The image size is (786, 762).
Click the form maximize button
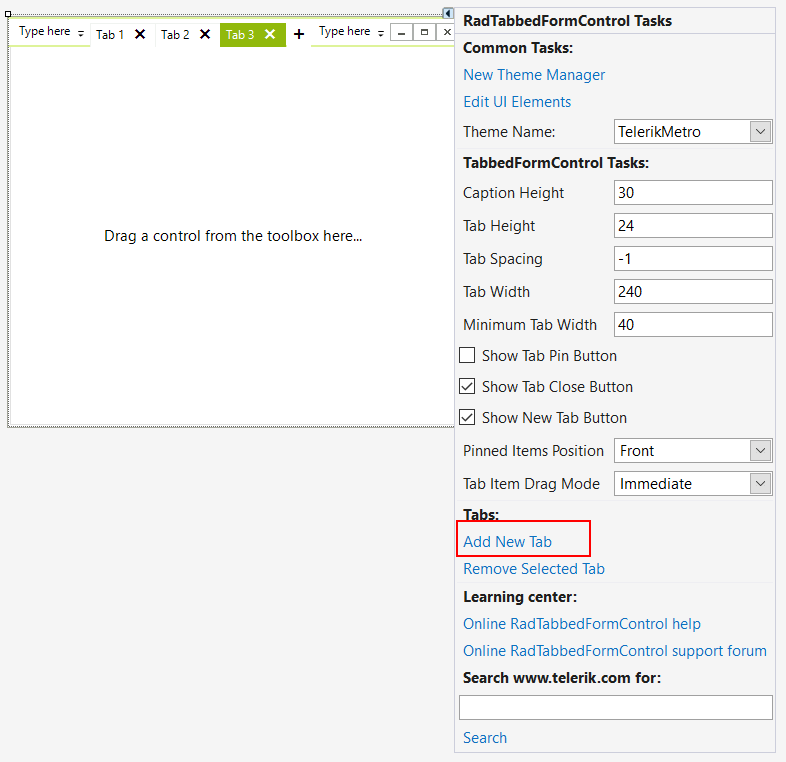[424, 33]
